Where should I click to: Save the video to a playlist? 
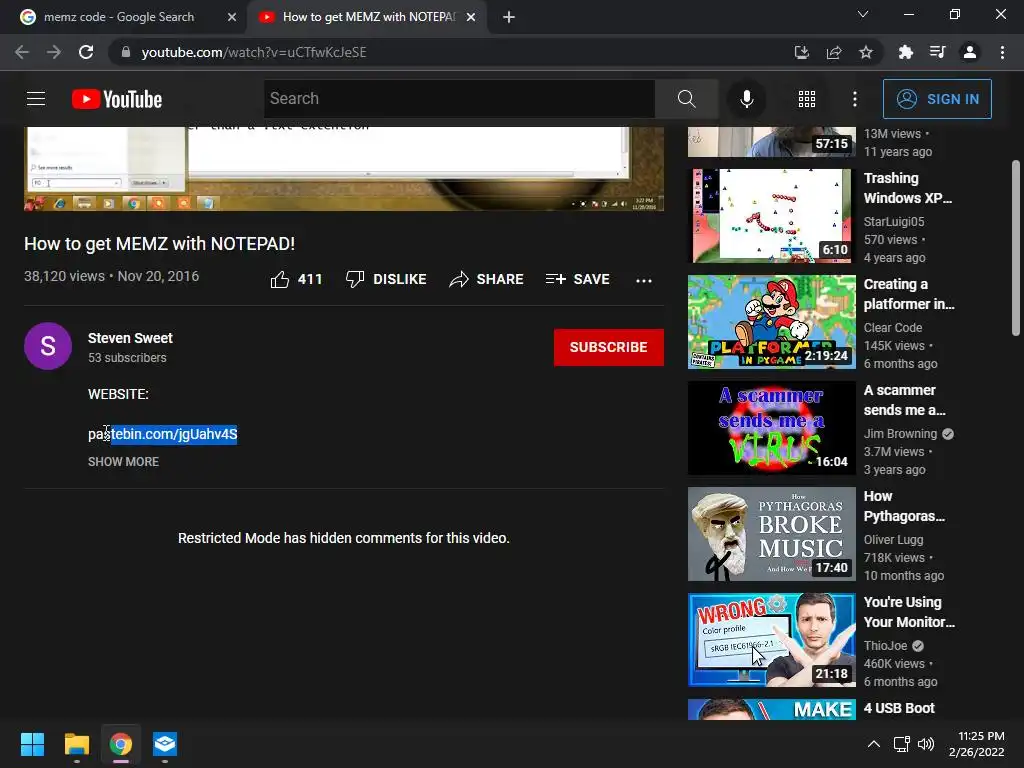(x=577, y=280)
